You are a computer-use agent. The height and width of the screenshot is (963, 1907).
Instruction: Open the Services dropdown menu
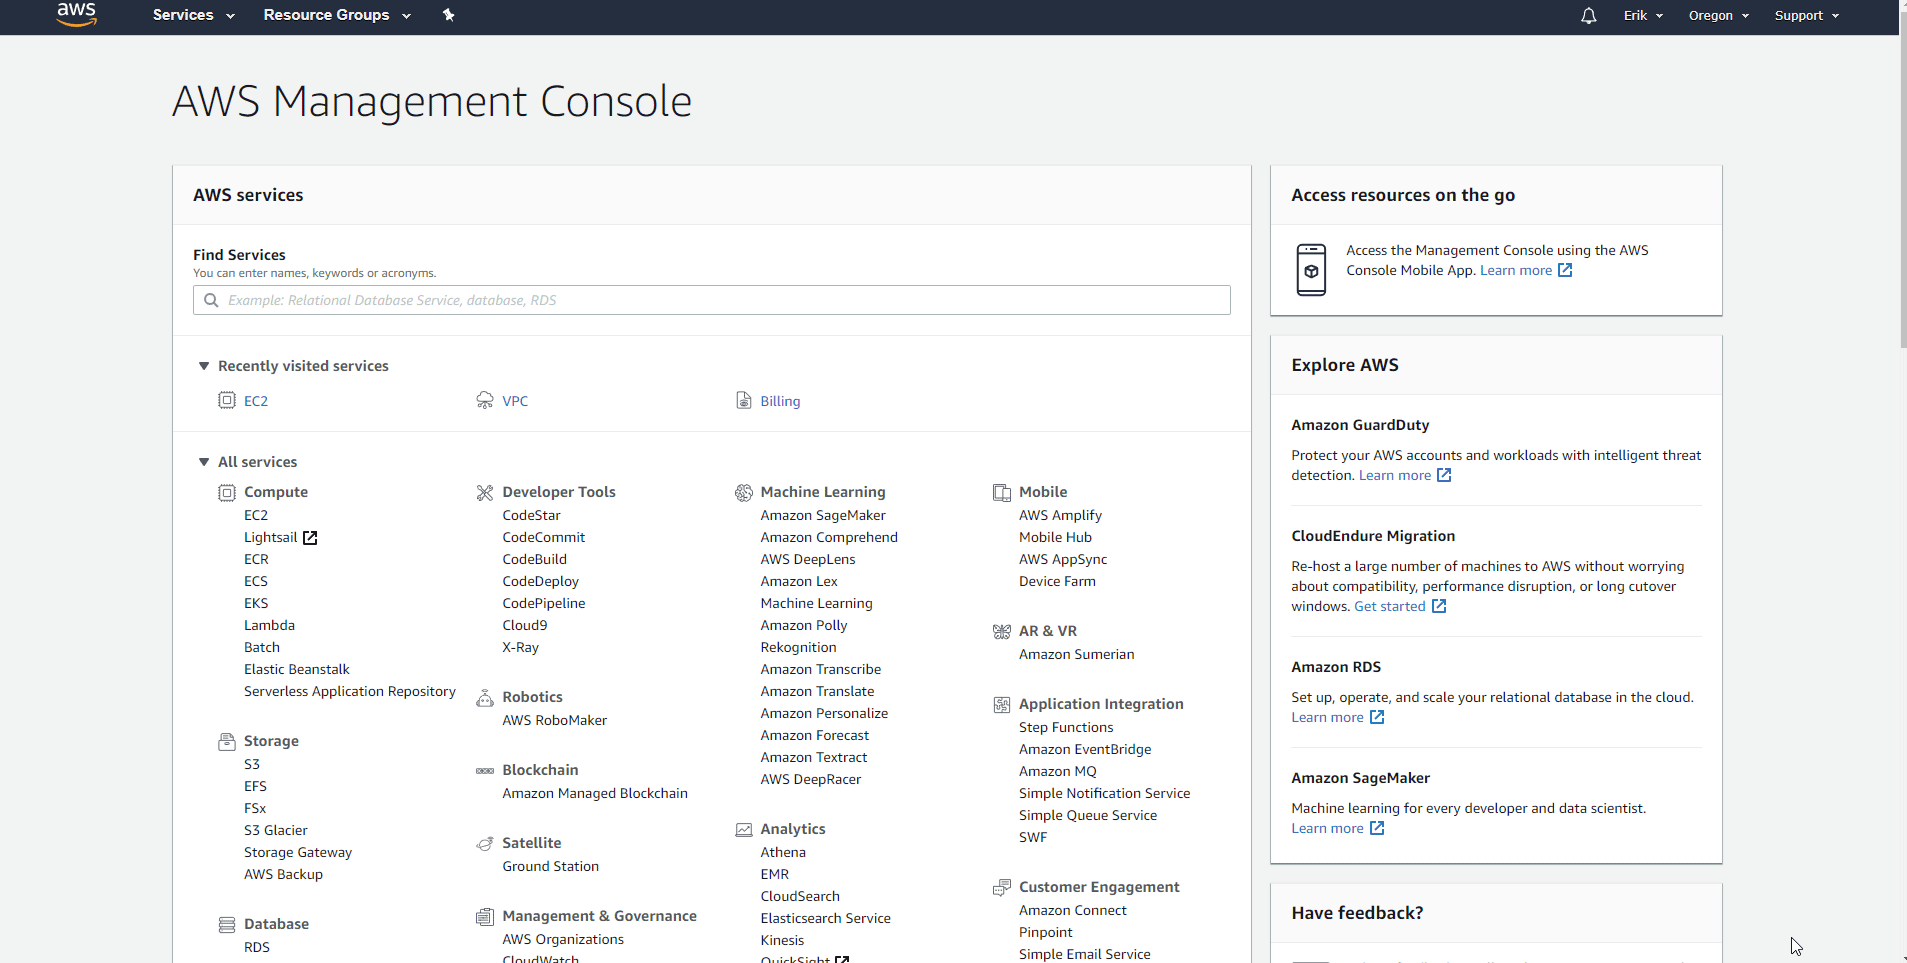coord(194,15)
